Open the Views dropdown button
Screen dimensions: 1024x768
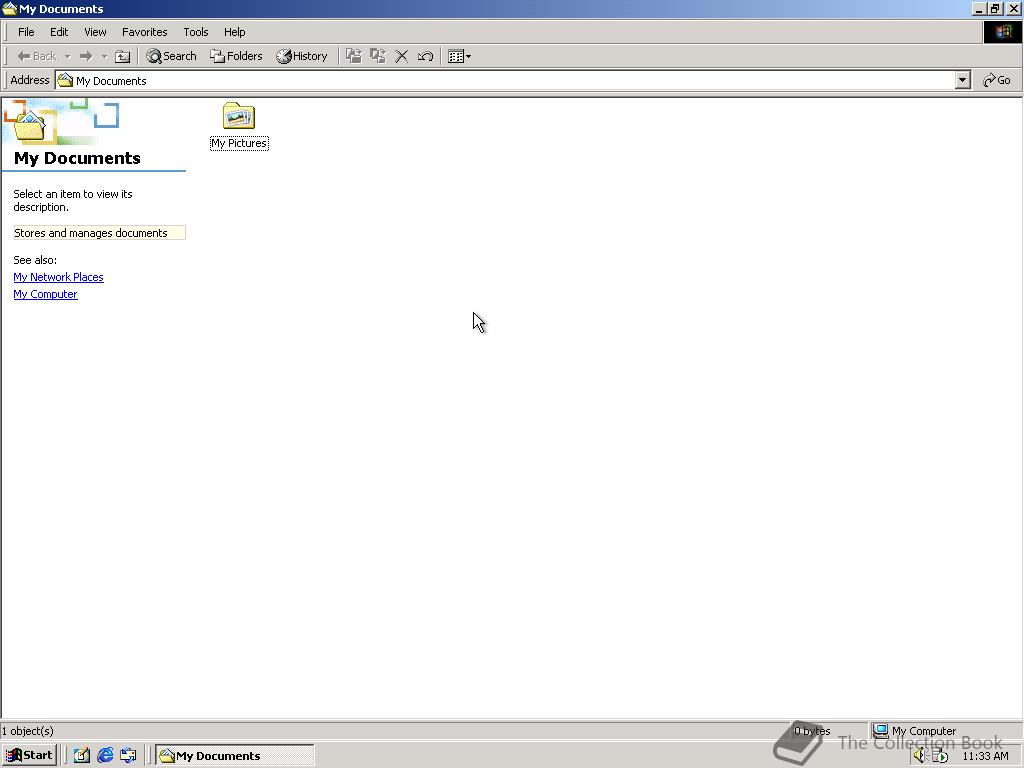[460, 56]
